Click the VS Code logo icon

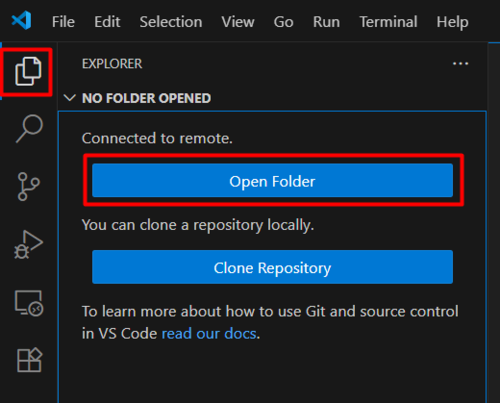point(22,21)
